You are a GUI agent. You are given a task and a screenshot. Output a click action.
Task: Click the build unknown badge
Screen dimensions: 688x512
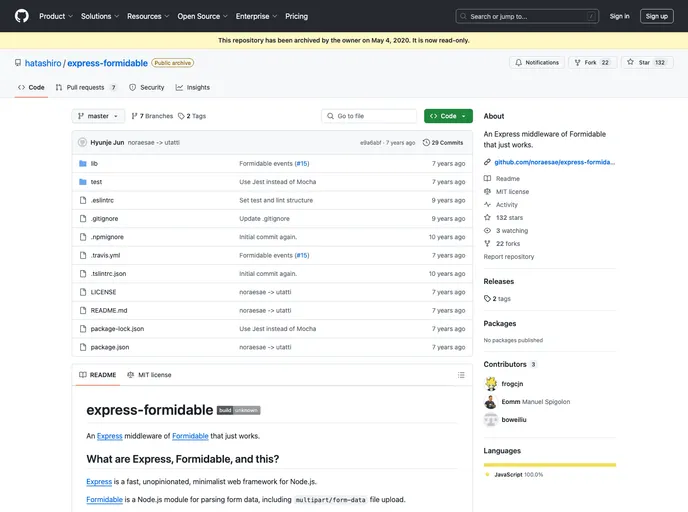[239, 410]
